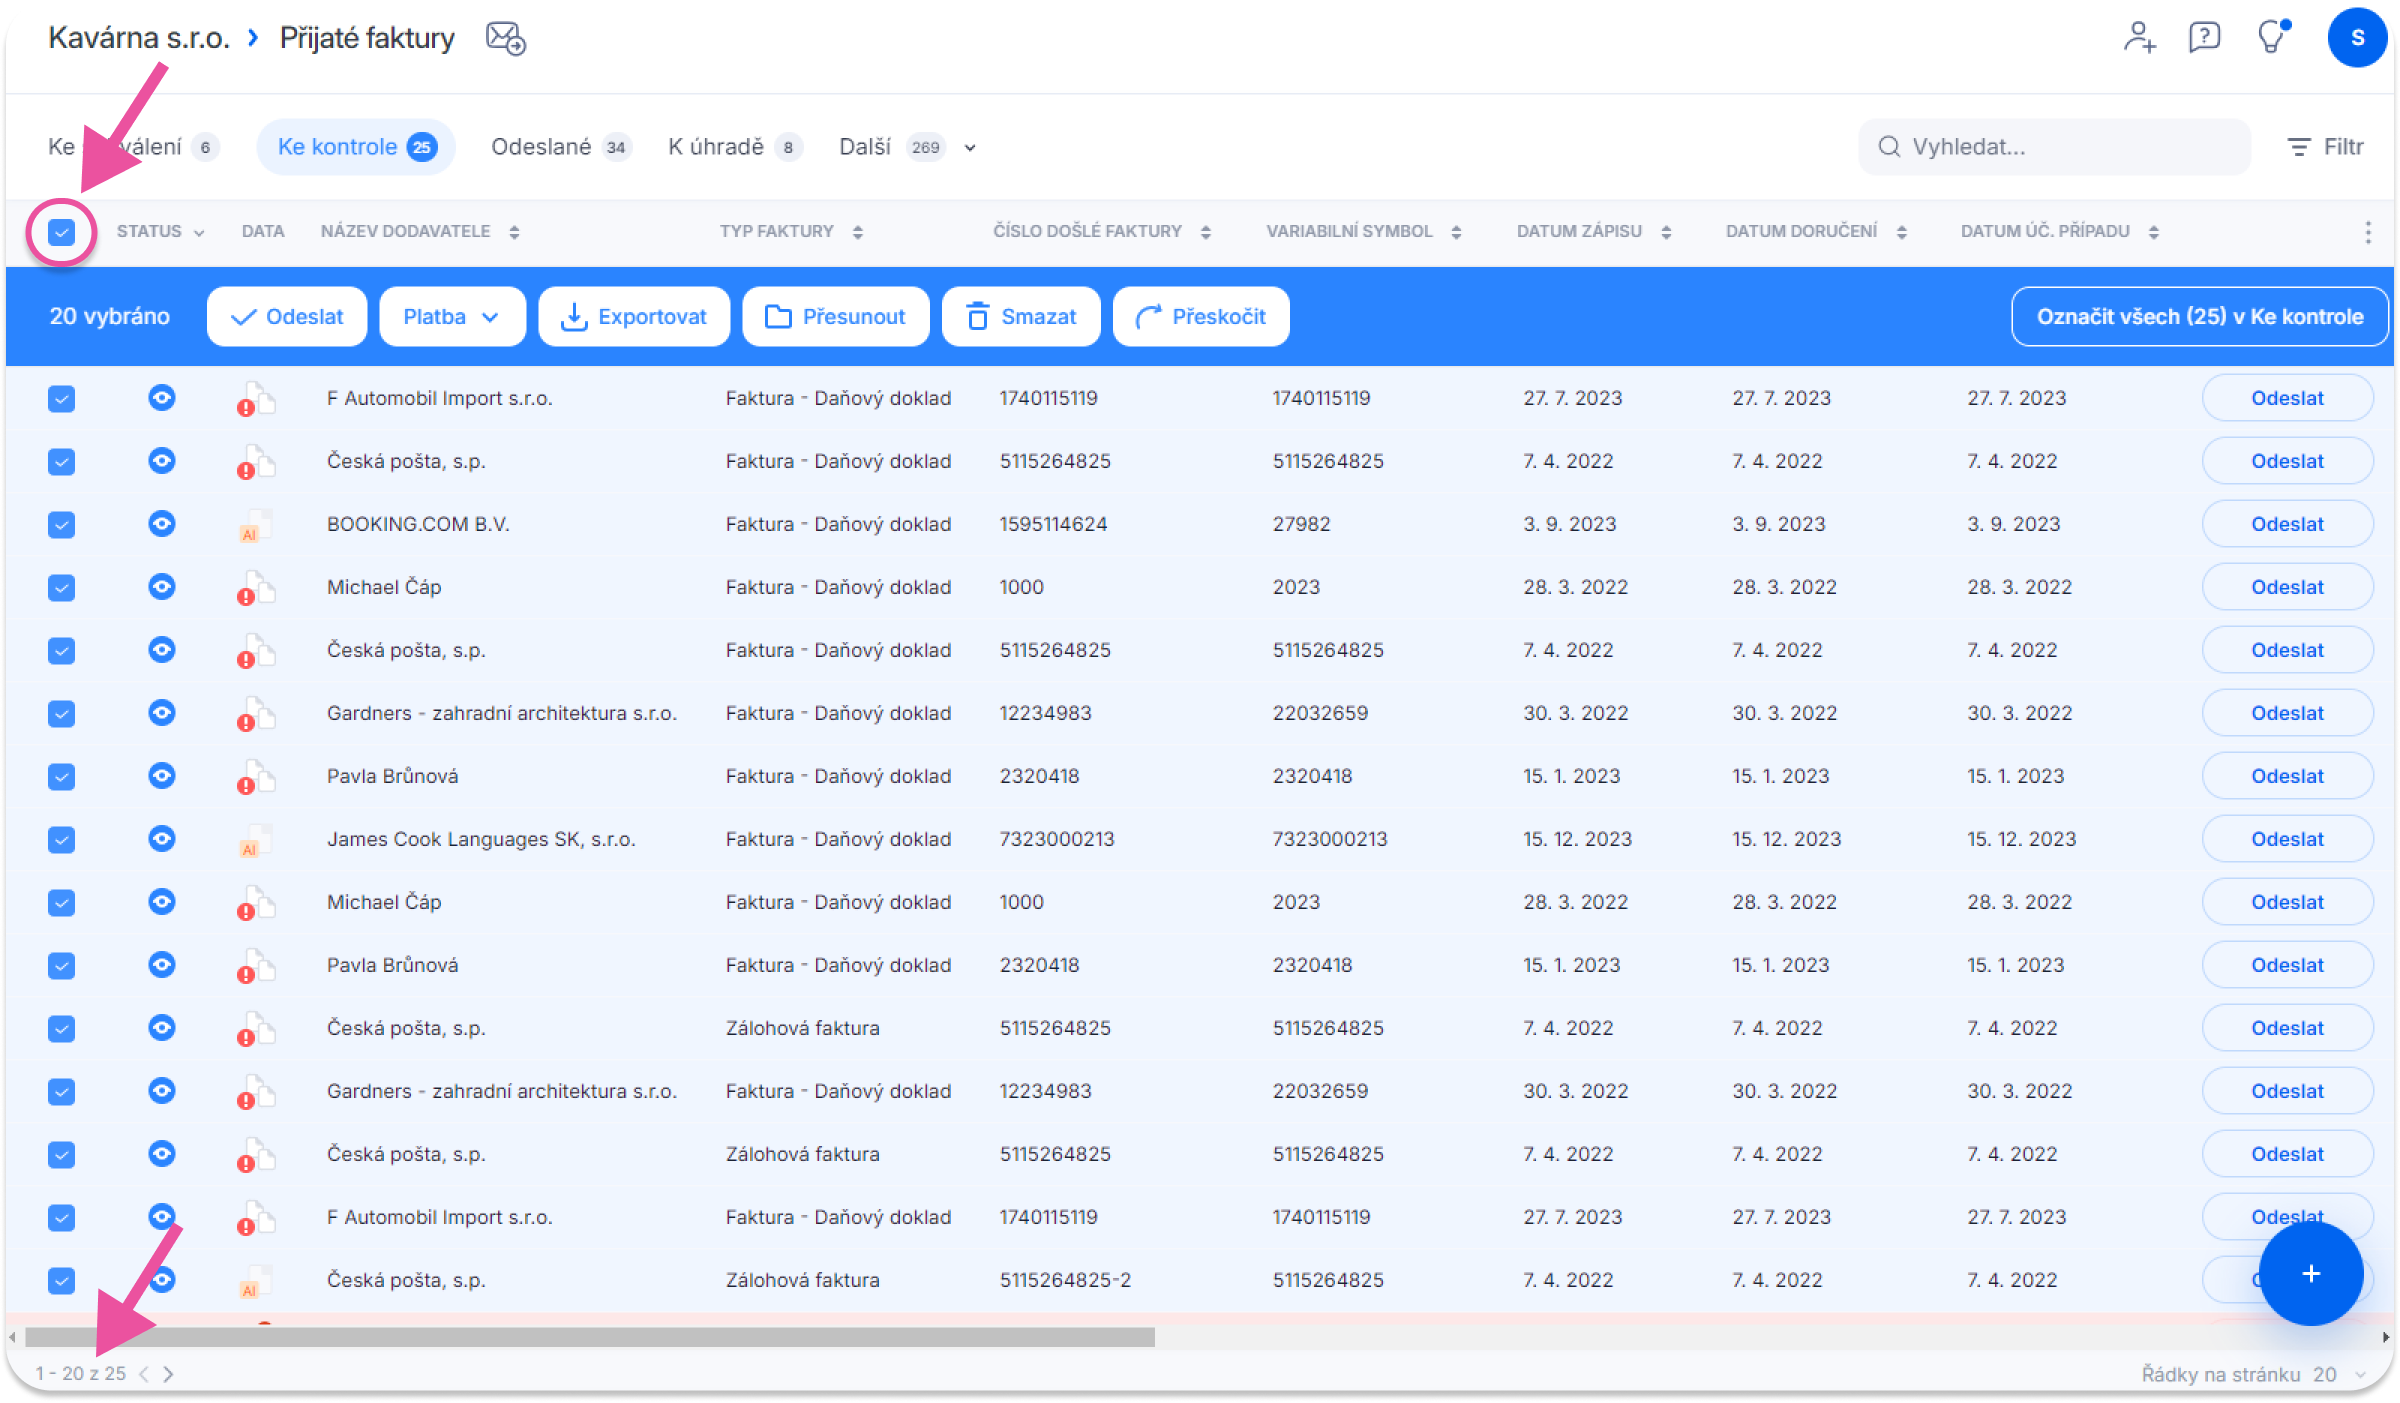Screen dimensions: 2400x1403
Task: Click eye status icon for James Cook Languages
Action: click(161, 838)
